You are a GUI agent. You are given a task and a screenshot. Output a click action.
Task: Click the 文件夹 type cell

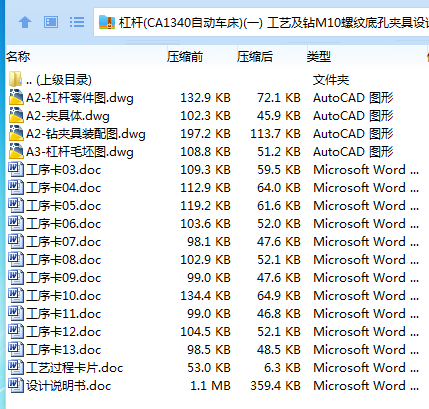tap(331, 80)
